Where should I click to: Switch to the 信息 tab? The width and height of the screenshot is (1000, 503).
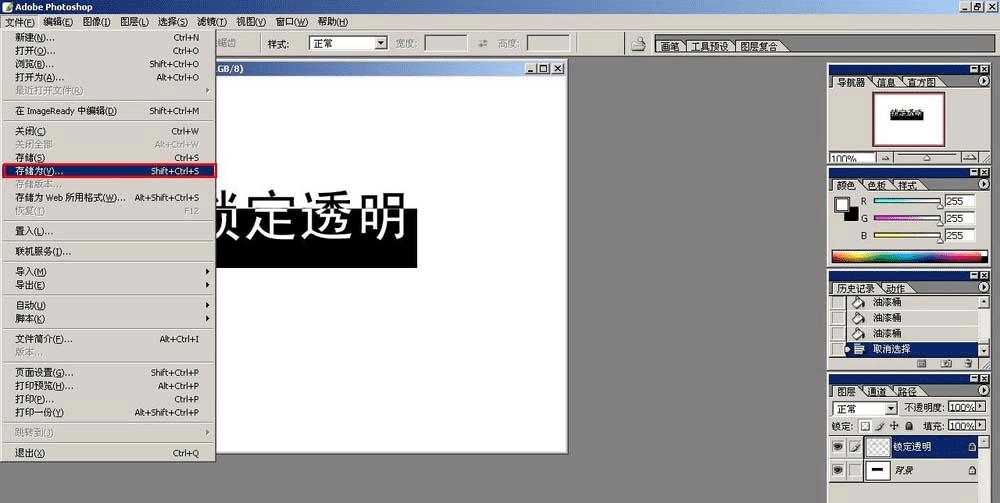click(886, 82)
